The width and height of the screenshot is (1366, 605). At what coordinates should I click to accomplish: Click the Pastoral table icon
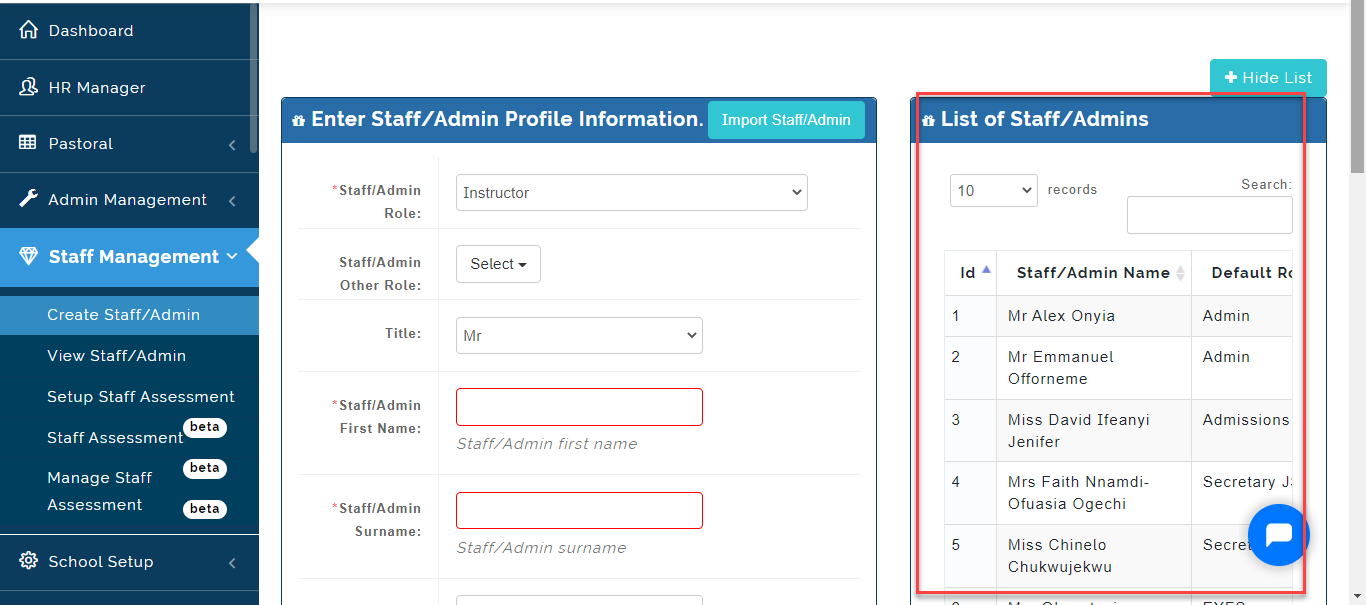[x=28, y=143]
